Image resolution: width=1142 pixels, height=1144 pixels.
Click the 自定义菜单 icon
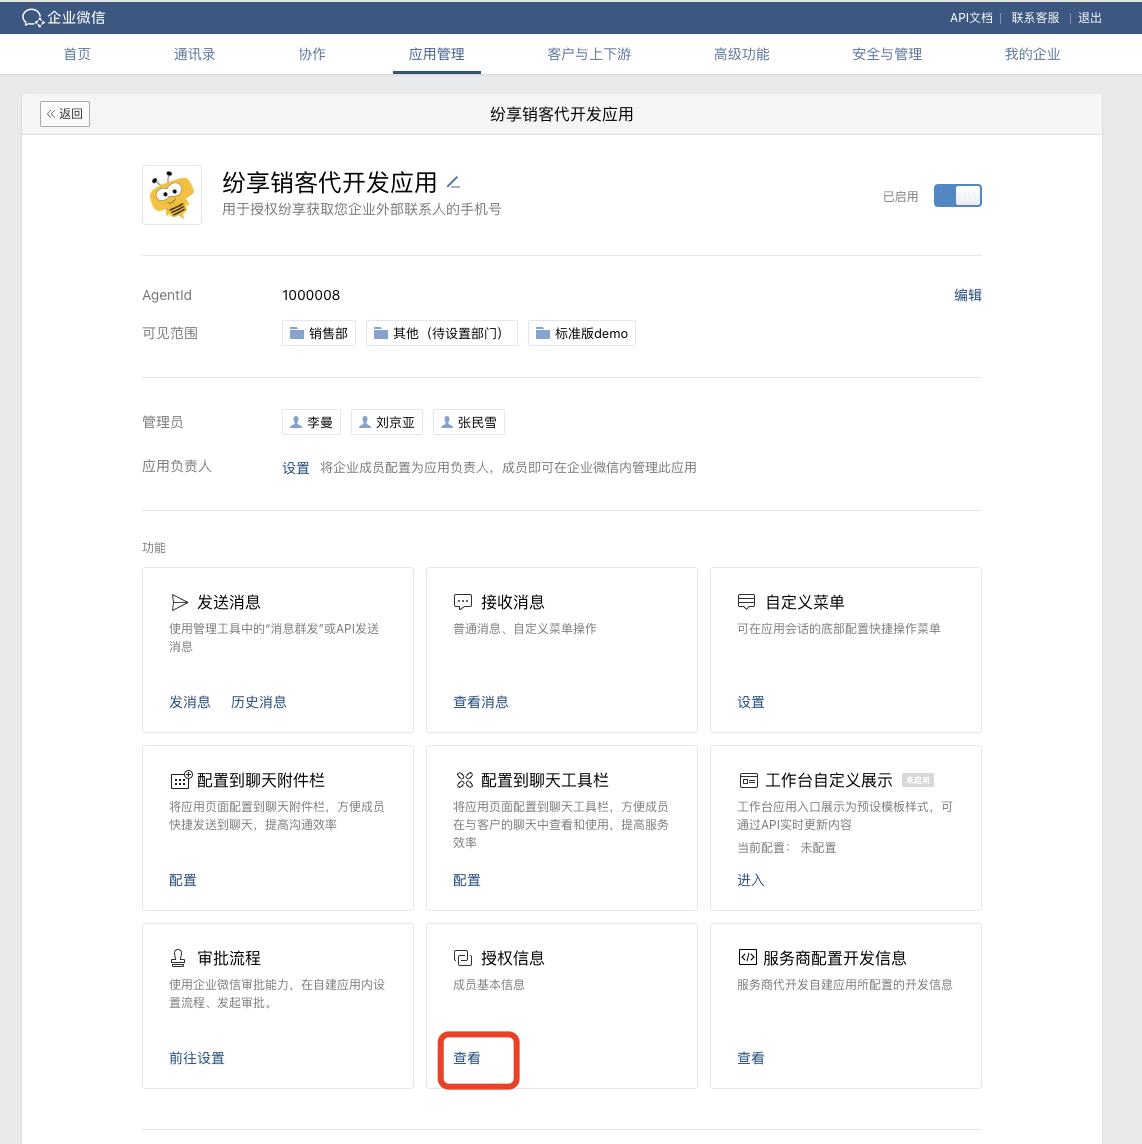tap(746, 602)
